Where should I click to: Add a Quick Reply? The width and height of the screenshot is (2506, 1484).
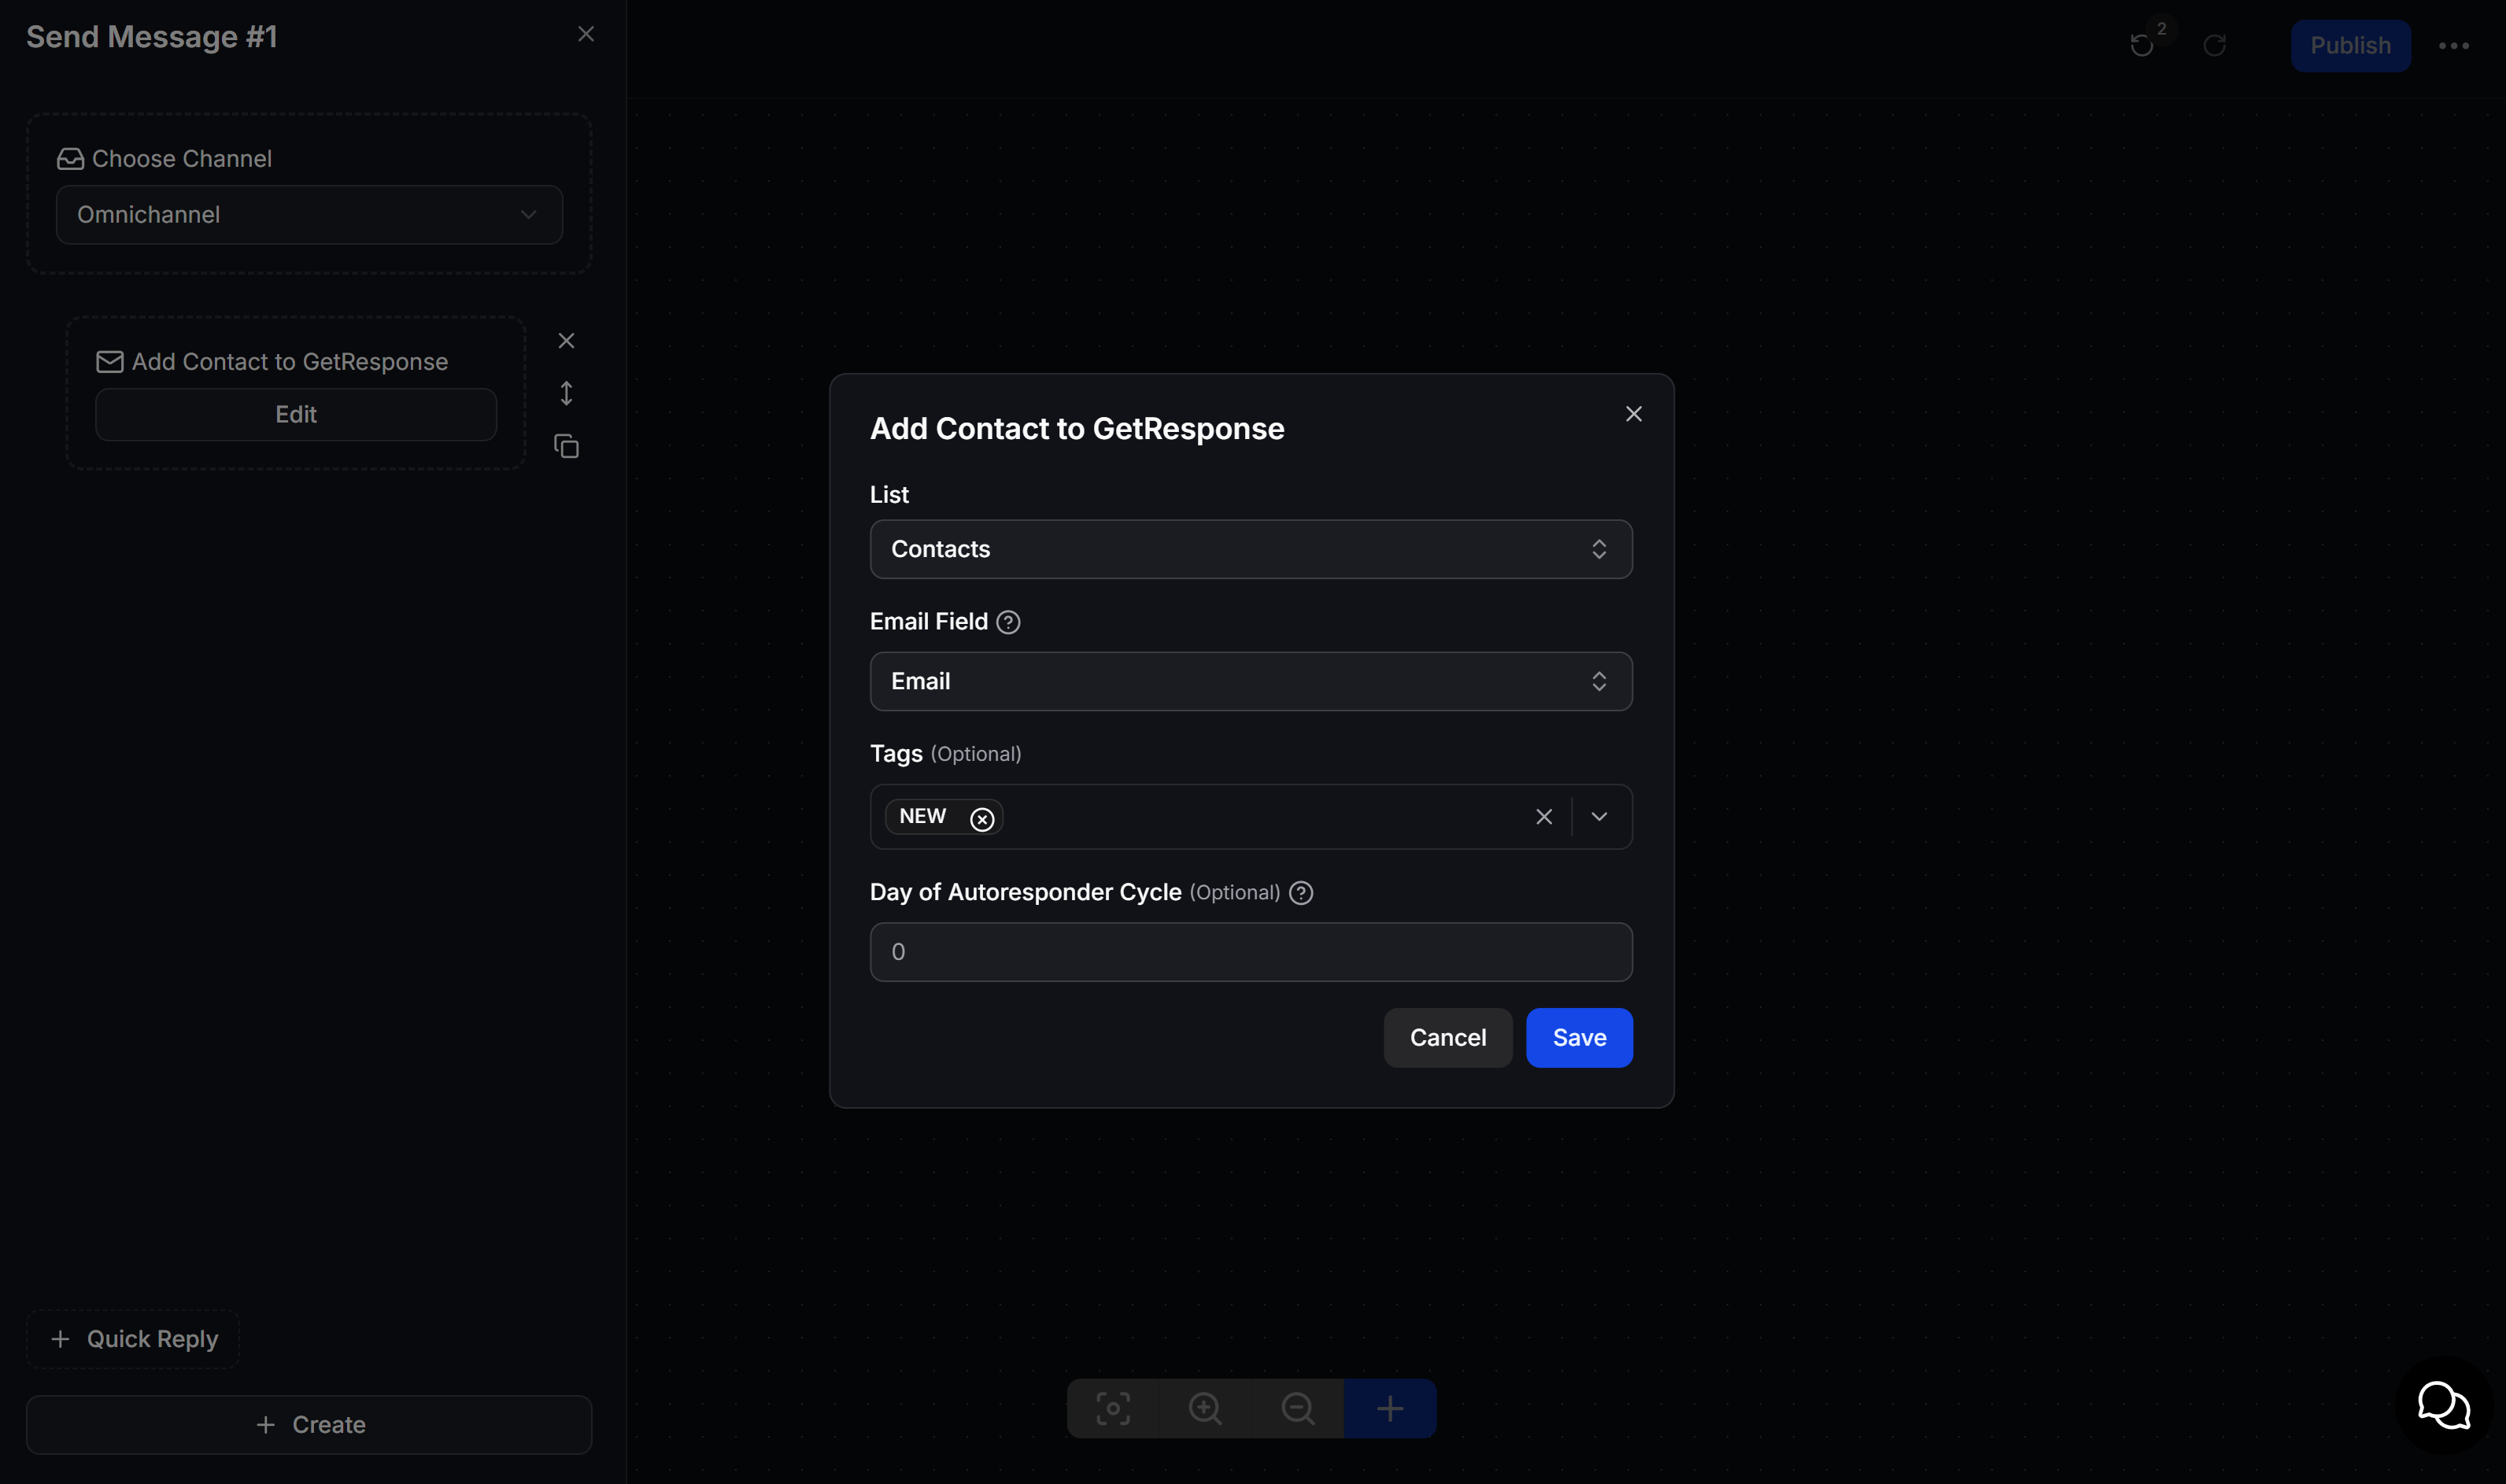133,1339
